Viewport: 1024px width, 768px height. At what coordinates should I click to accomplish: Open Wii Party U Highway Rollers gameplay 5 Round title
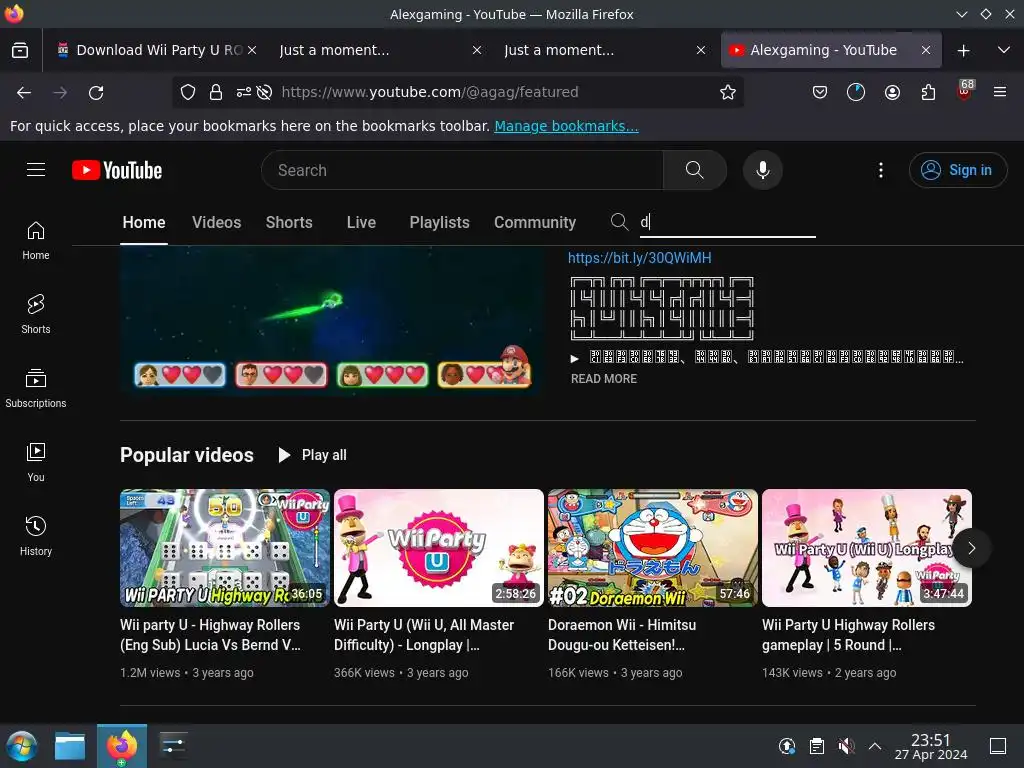point(848,635)
